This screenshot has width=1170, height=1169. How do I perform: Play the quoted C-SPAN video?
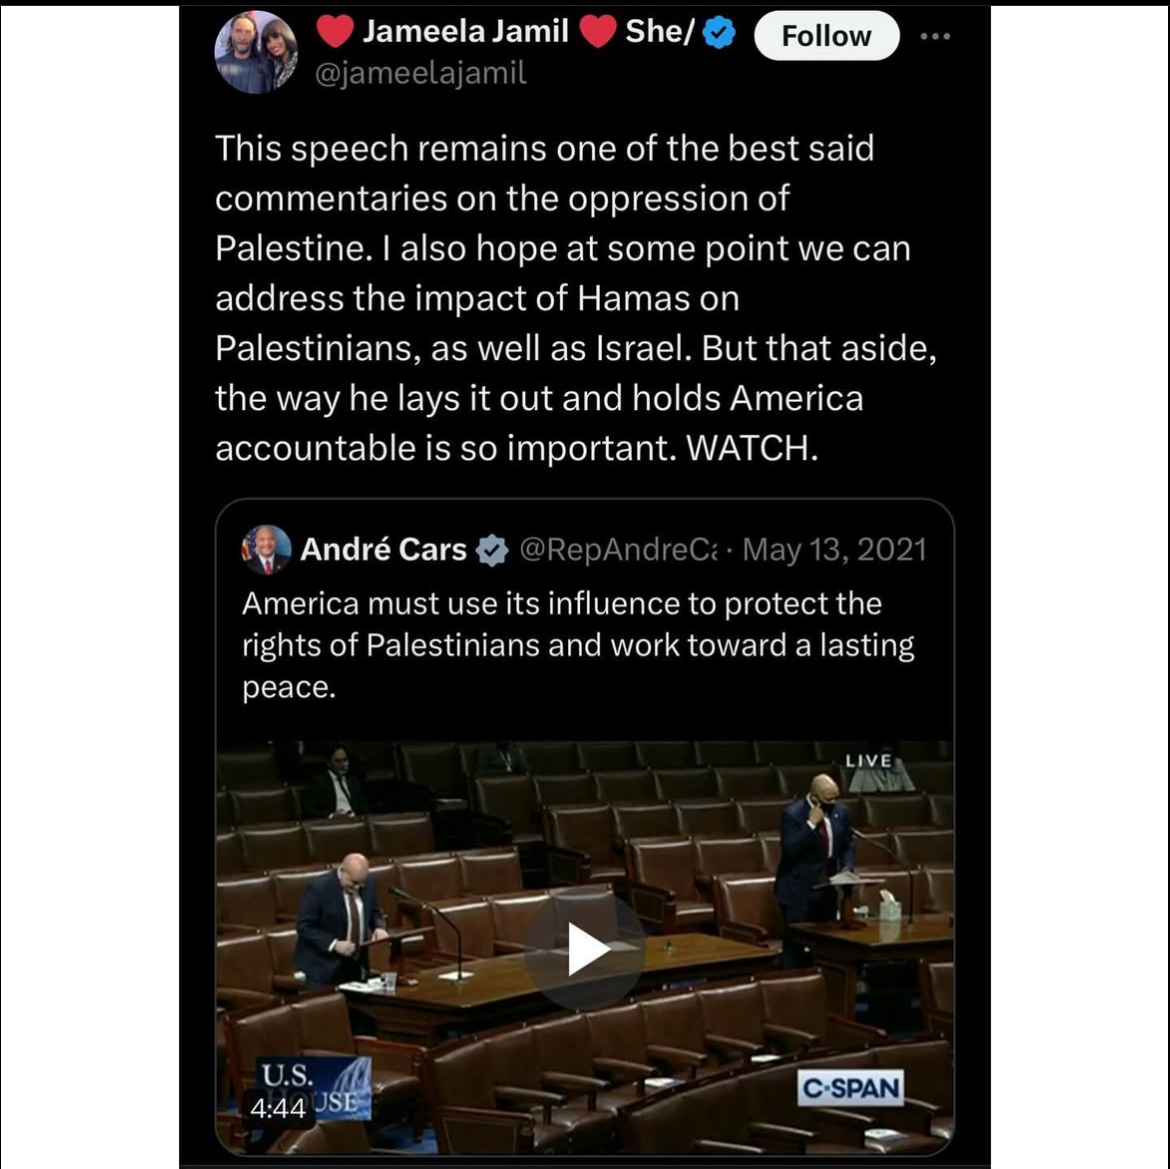585,949
